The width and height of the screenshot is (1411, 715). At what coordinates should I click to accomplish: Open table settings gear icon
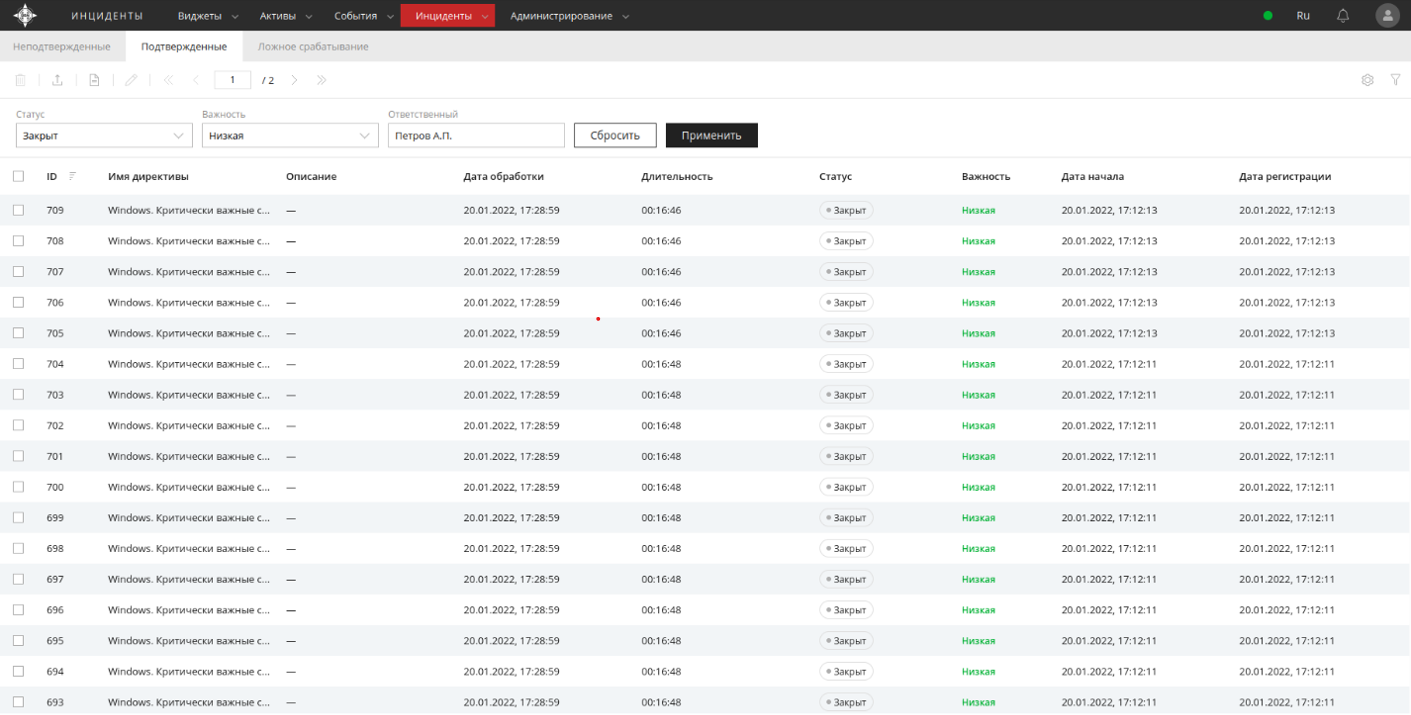pos(1367,80)
